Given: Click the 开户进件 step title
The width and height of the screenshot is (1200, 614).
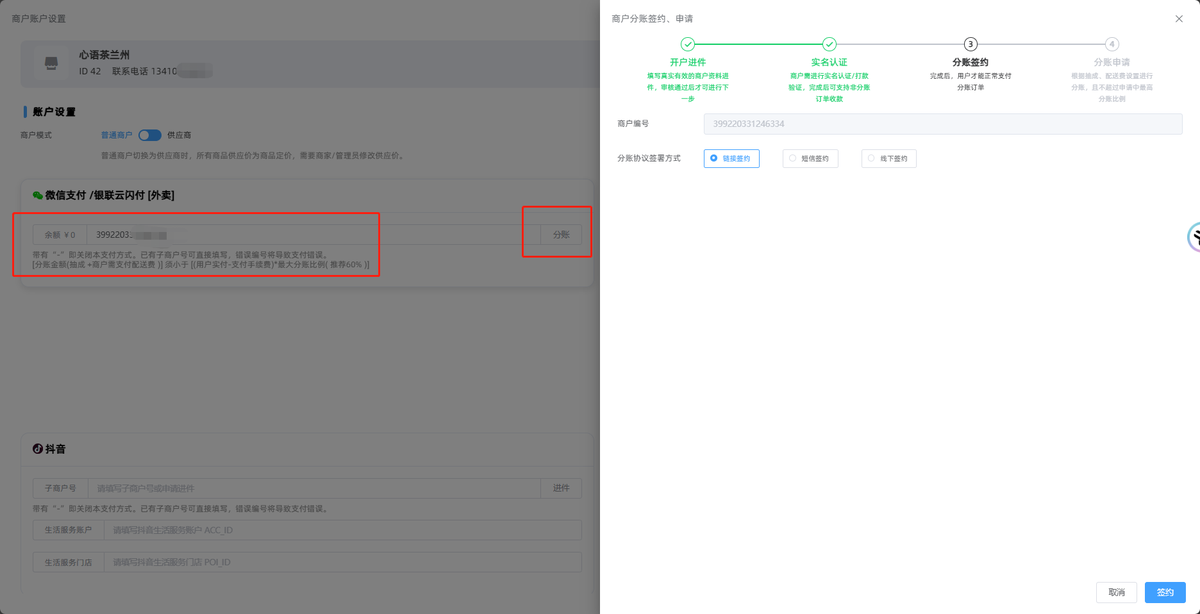Looking at the screenshot, I should pyautogui.click(x=687, y=62).
